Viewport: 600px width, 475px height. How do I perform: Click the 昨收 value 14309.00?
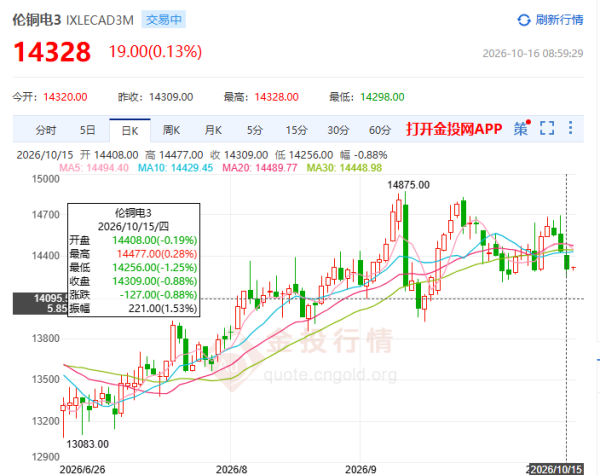pyautogui.click(x=171, y=97)
